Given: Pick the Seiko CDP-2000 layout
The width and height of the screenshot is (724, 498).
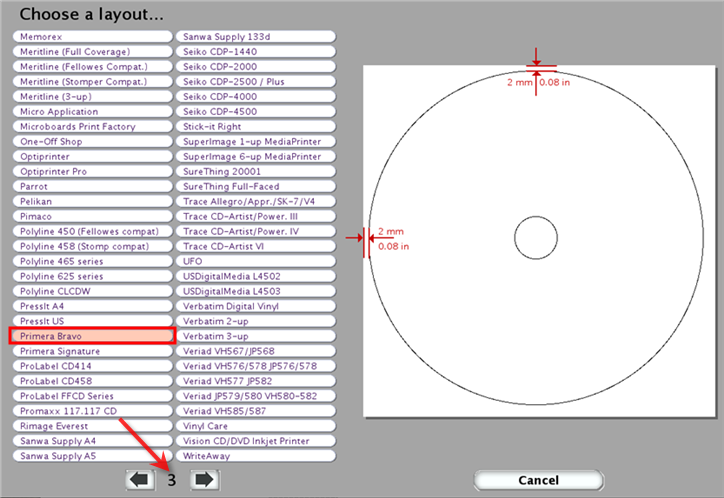Looking at the screenshot, I should pos(256,66).
